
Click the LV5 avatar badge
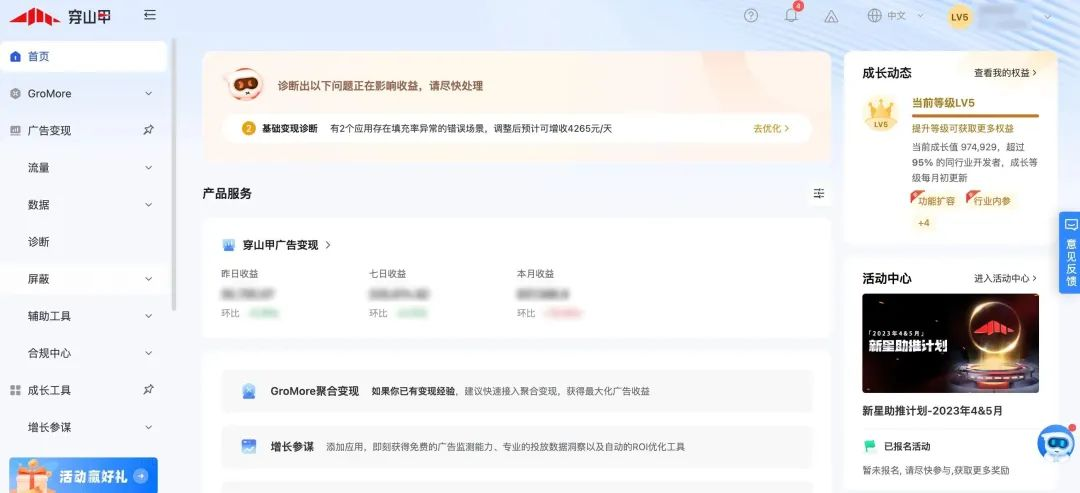coord(959,17)
